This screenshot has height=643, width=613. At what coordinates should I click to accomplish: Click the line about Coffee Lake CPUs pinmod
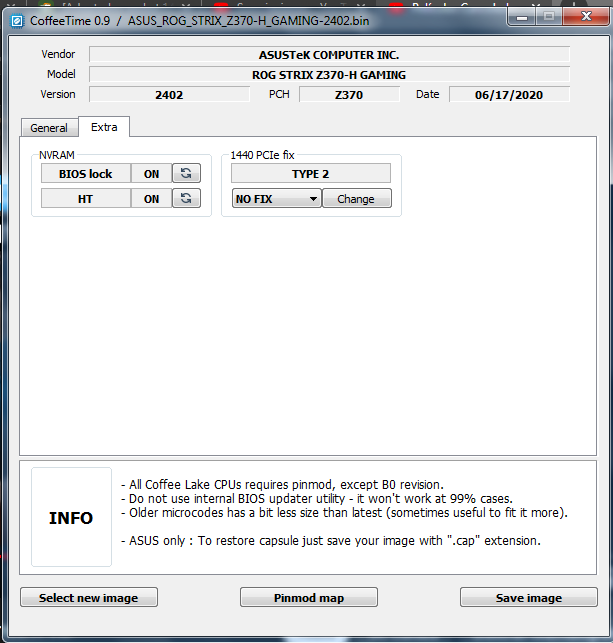click(x=283, y=484)
